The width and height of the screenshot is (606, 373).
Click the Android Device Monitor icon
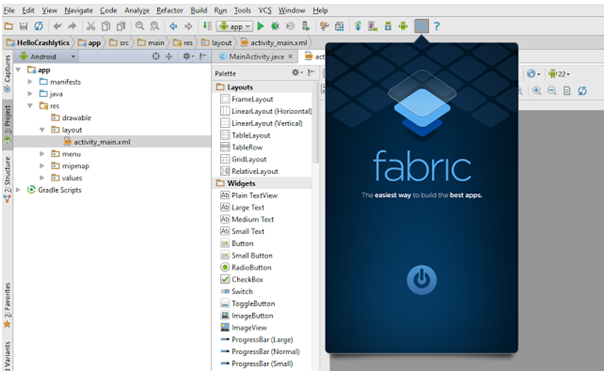[x=403, y=26]
